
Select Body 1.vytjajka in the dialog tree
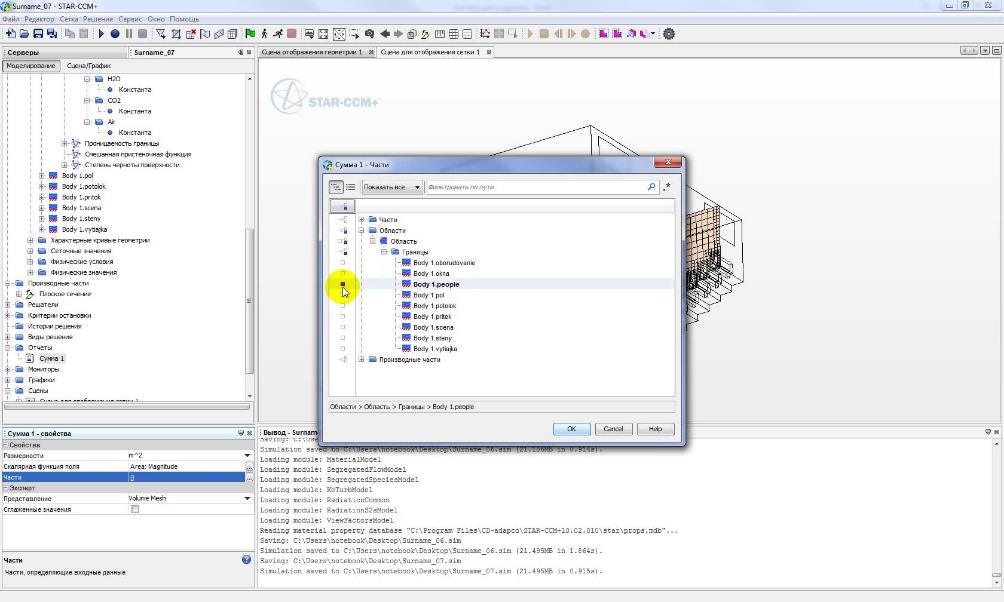point(435,349)
